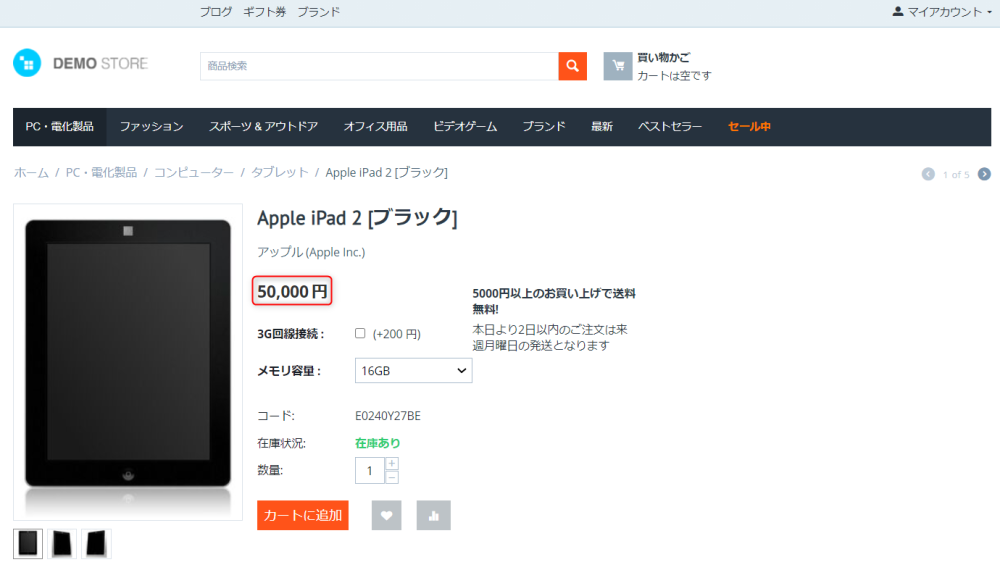Open the オフィス用品 menu
This screenshot has height=570, width=1000.
(x=376, y=127)
